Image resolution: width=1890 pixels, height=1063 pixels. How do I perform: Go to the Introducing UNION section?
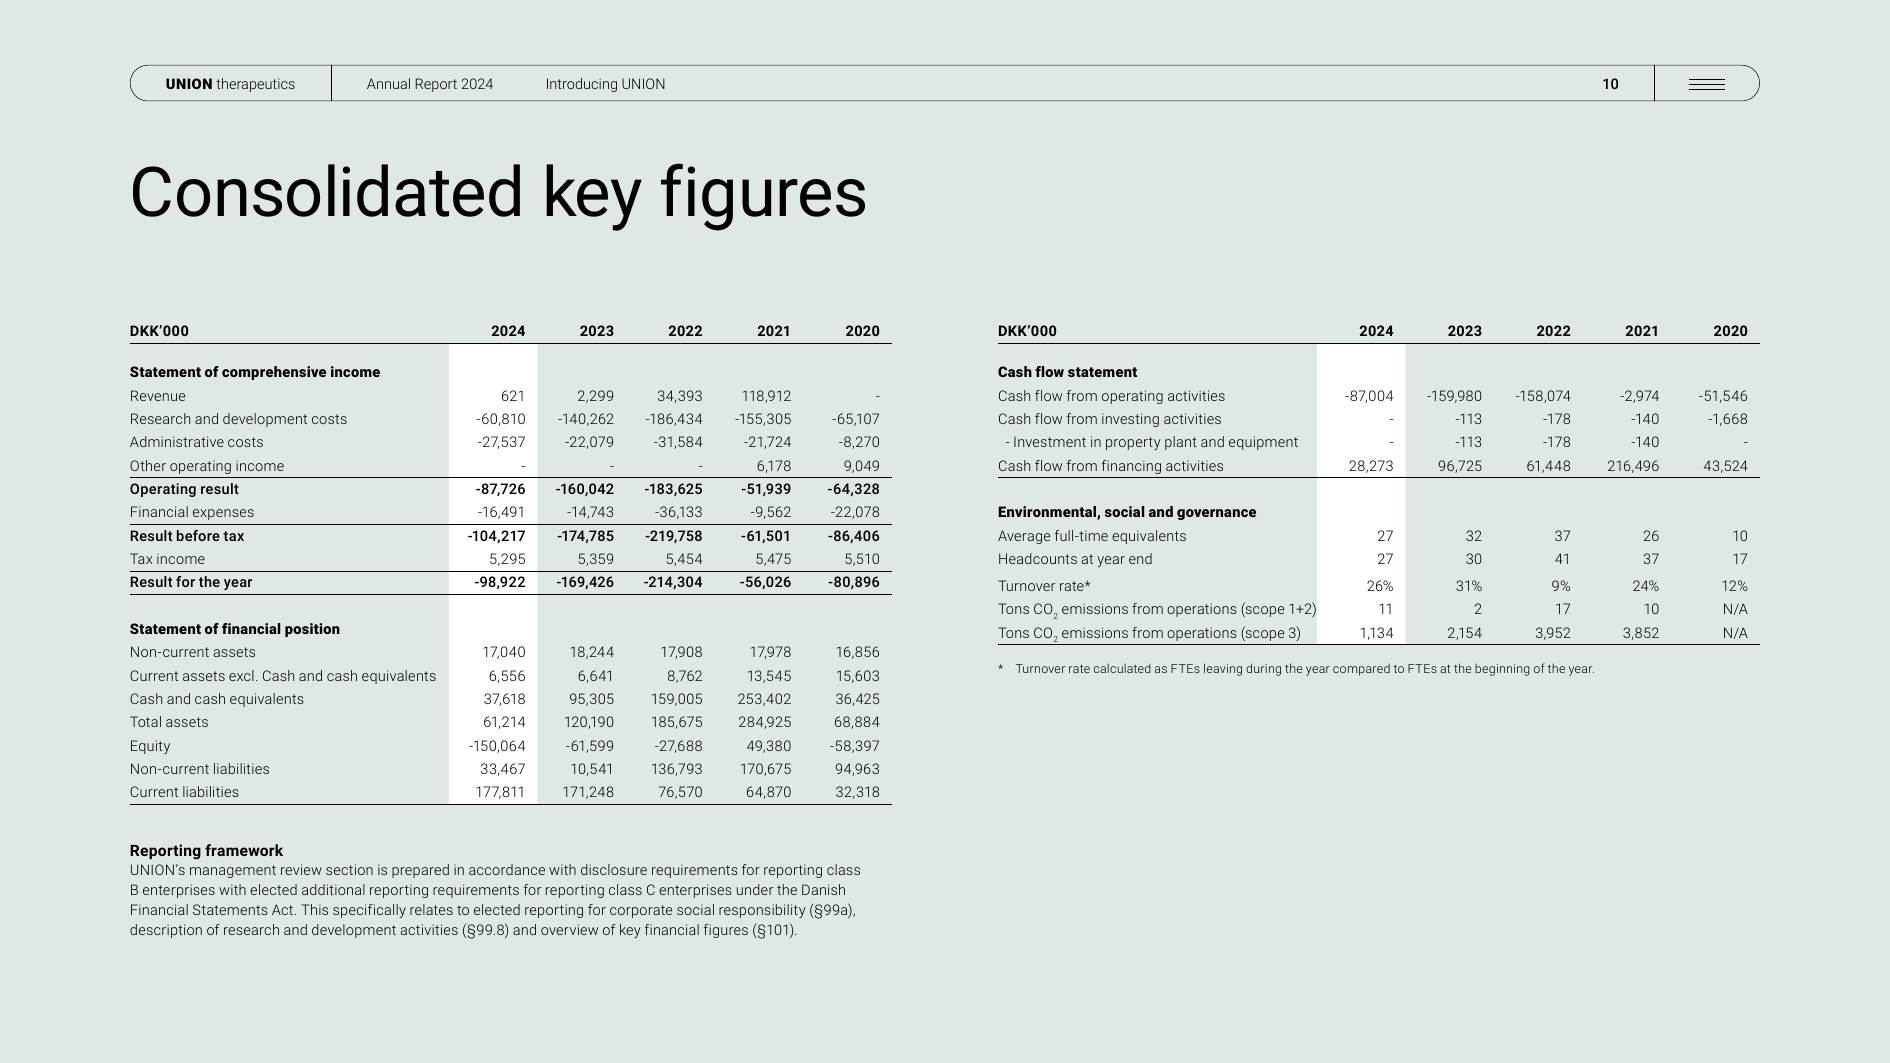tap(605, 84)
